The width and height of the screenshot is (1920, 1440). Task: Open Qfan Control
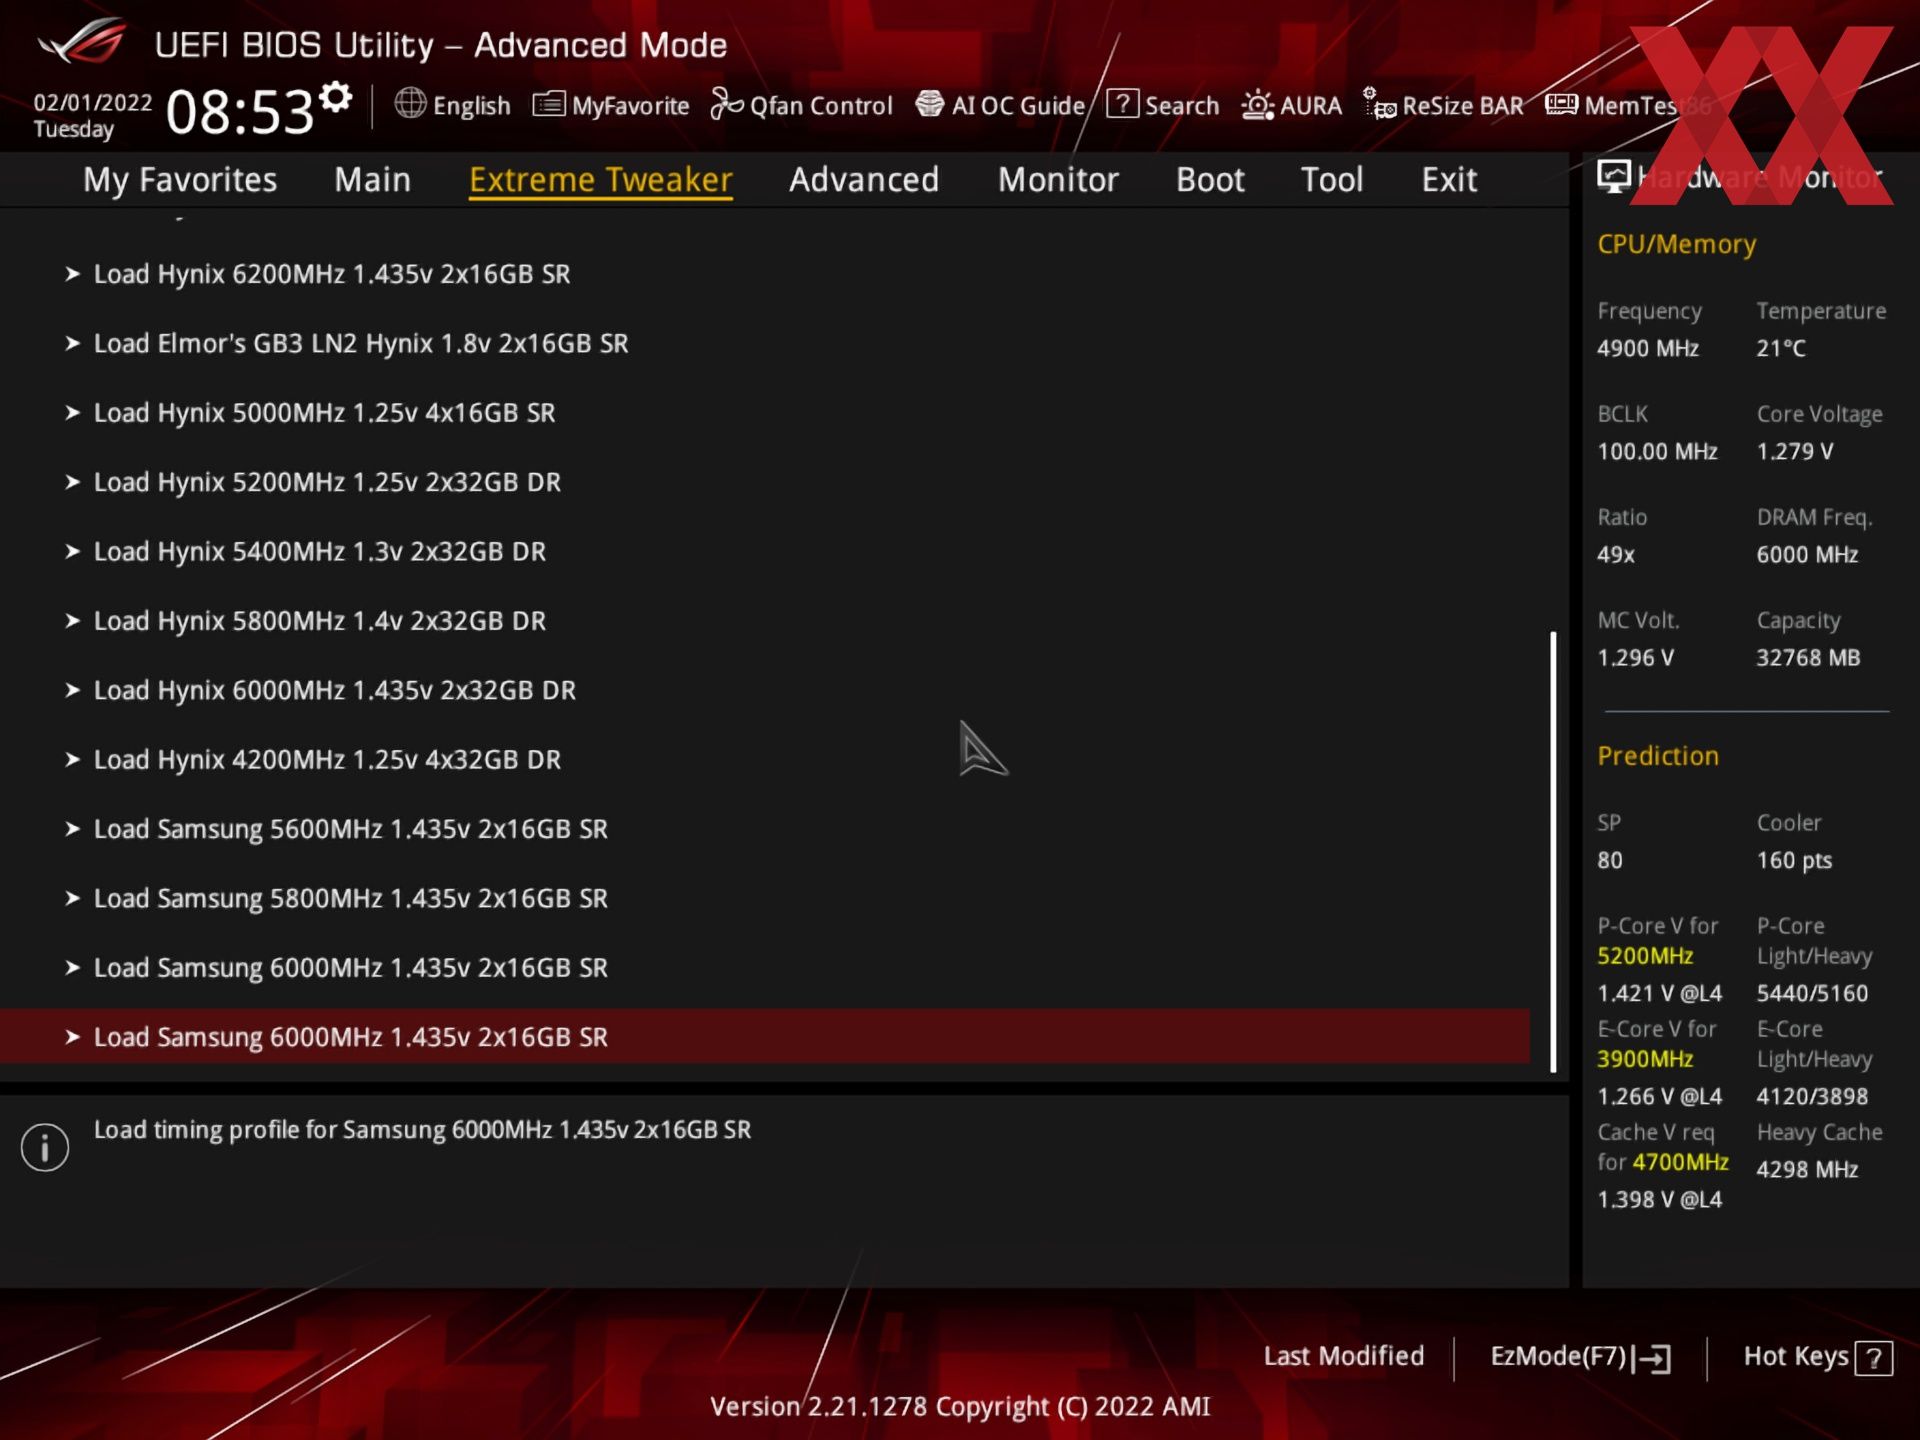pyautogui.click(x=801, y=105)
